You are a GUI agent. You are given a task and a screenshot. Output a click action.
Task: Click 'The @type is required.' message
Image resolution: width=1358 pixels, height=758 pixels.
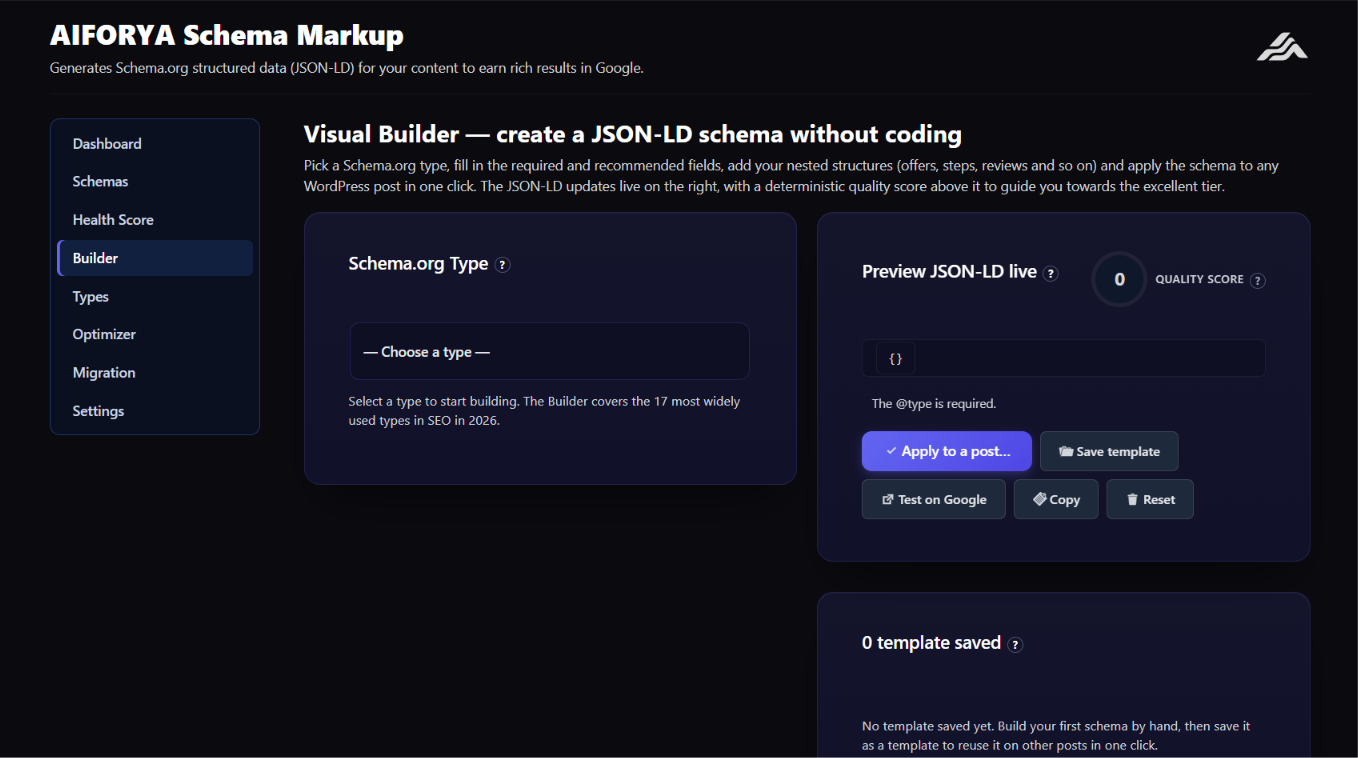point(934,404)
